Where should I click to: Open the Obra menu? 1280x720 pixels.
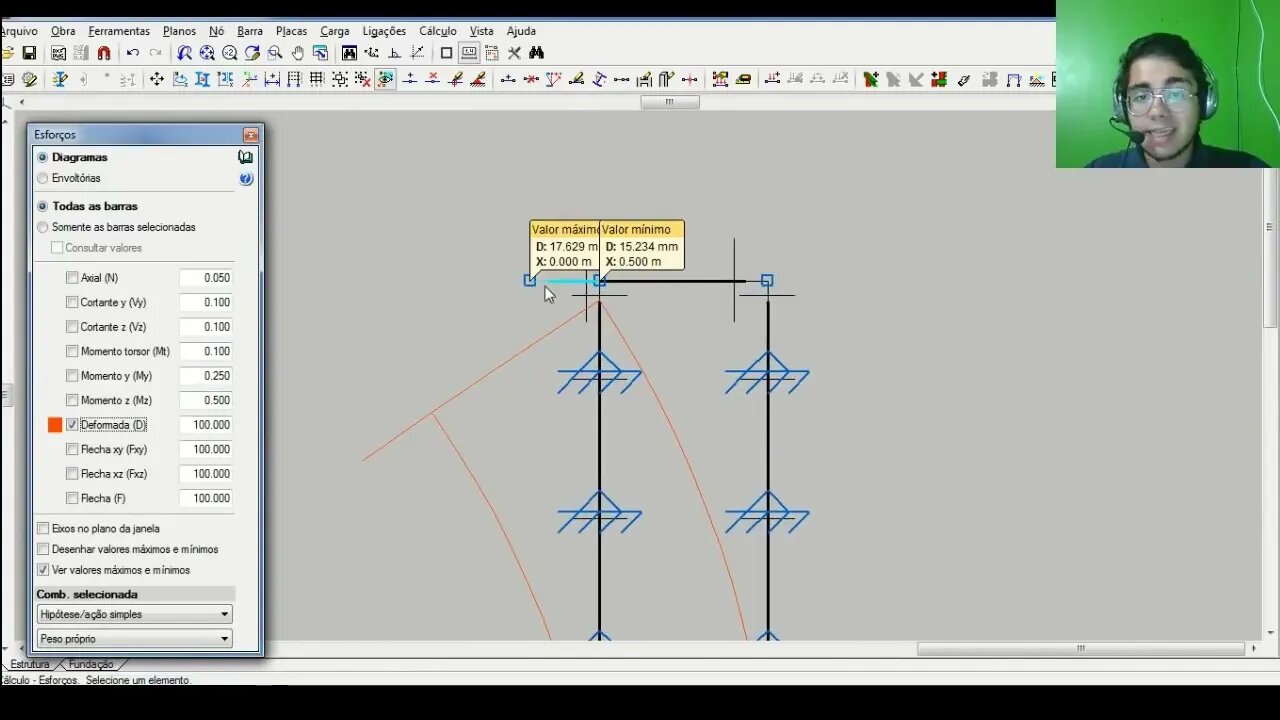(63, 31)
